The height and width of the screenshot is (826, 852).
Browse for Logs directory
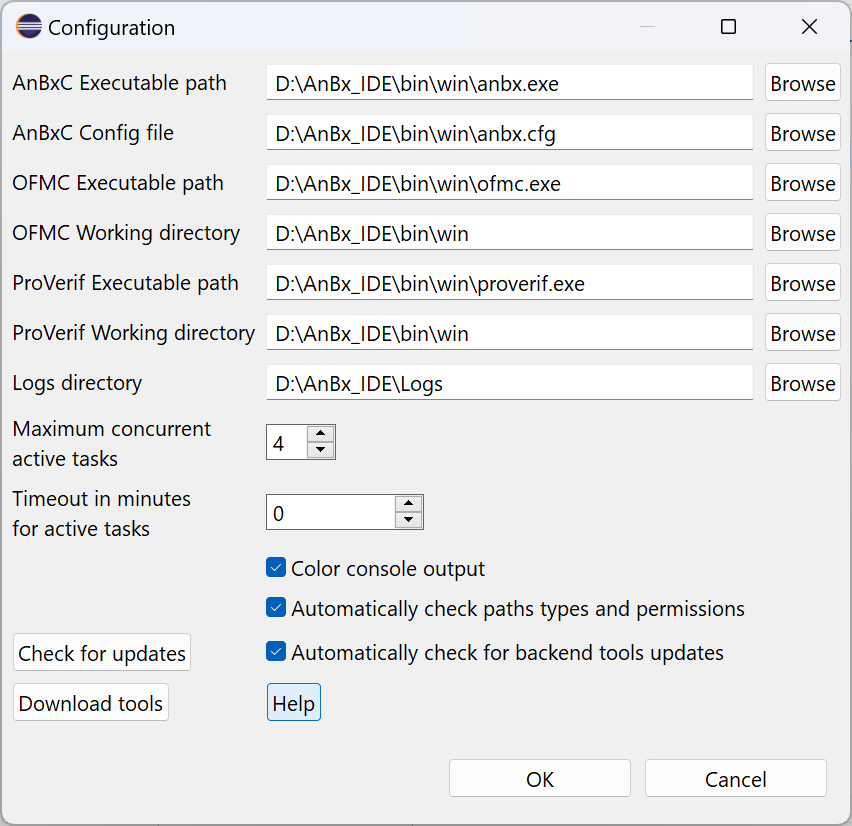(802, 384)
